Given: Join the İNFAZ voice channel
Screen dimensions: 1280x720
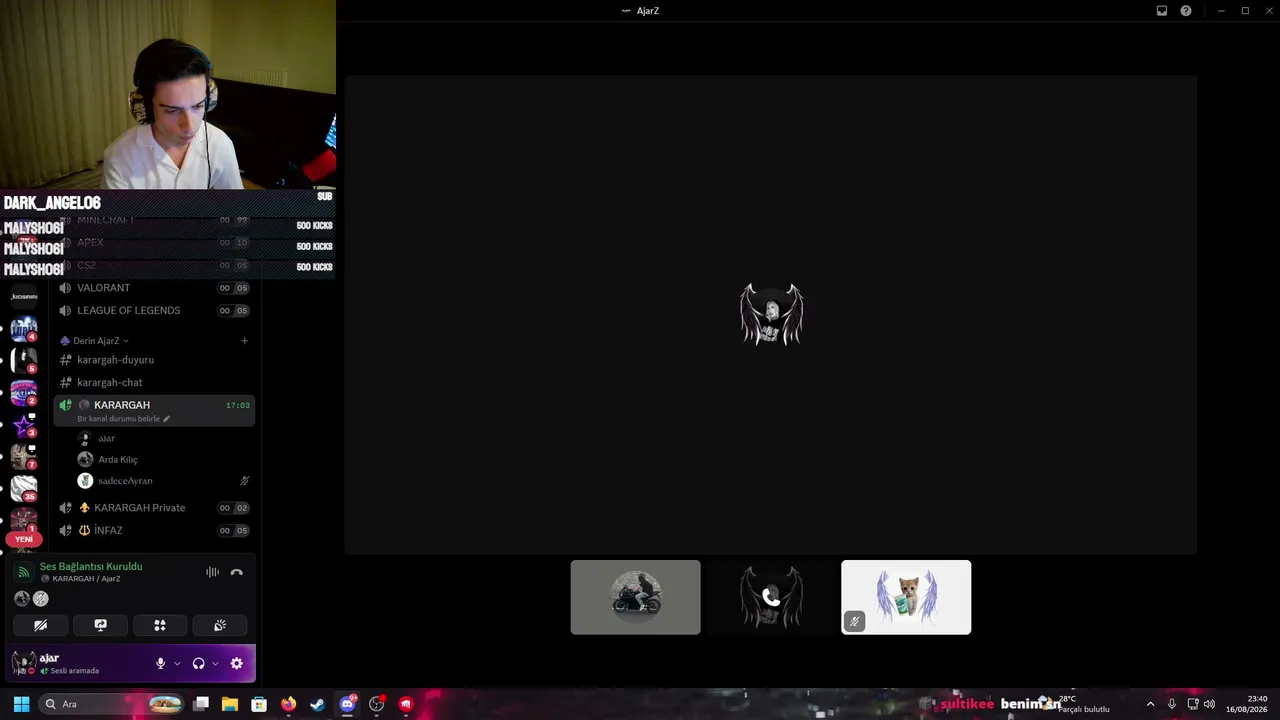Looking at the screenshot, I should [x=155, y=531].
